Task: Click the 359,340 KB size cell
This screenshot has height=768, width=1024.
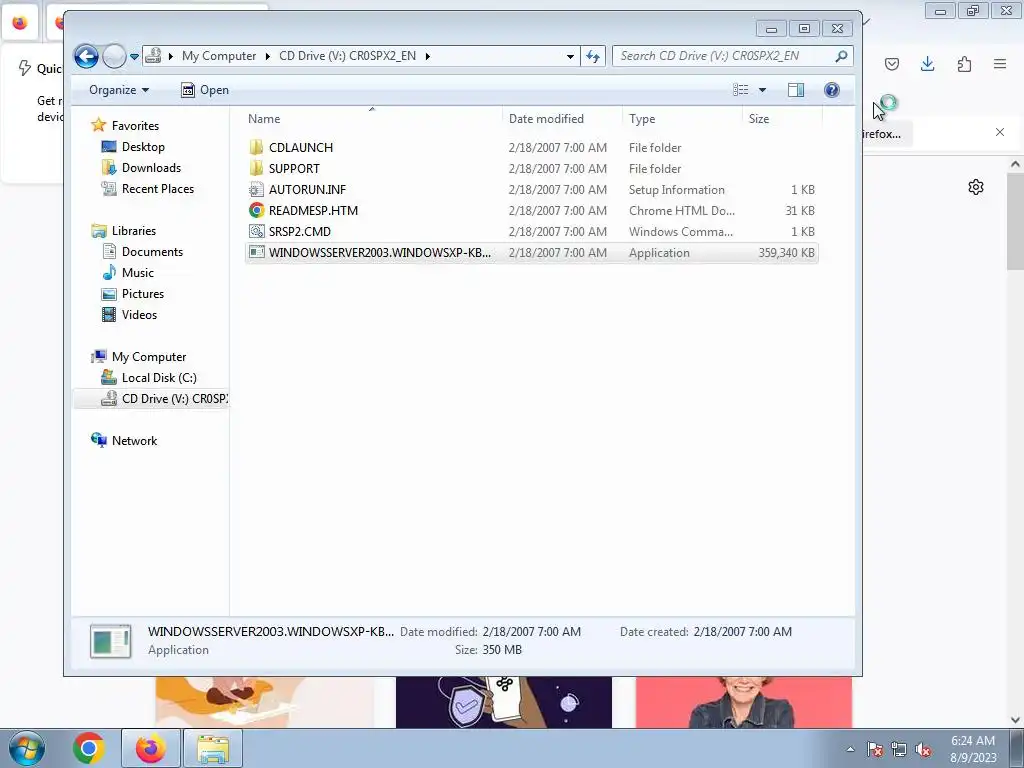Action: (786, 253)
